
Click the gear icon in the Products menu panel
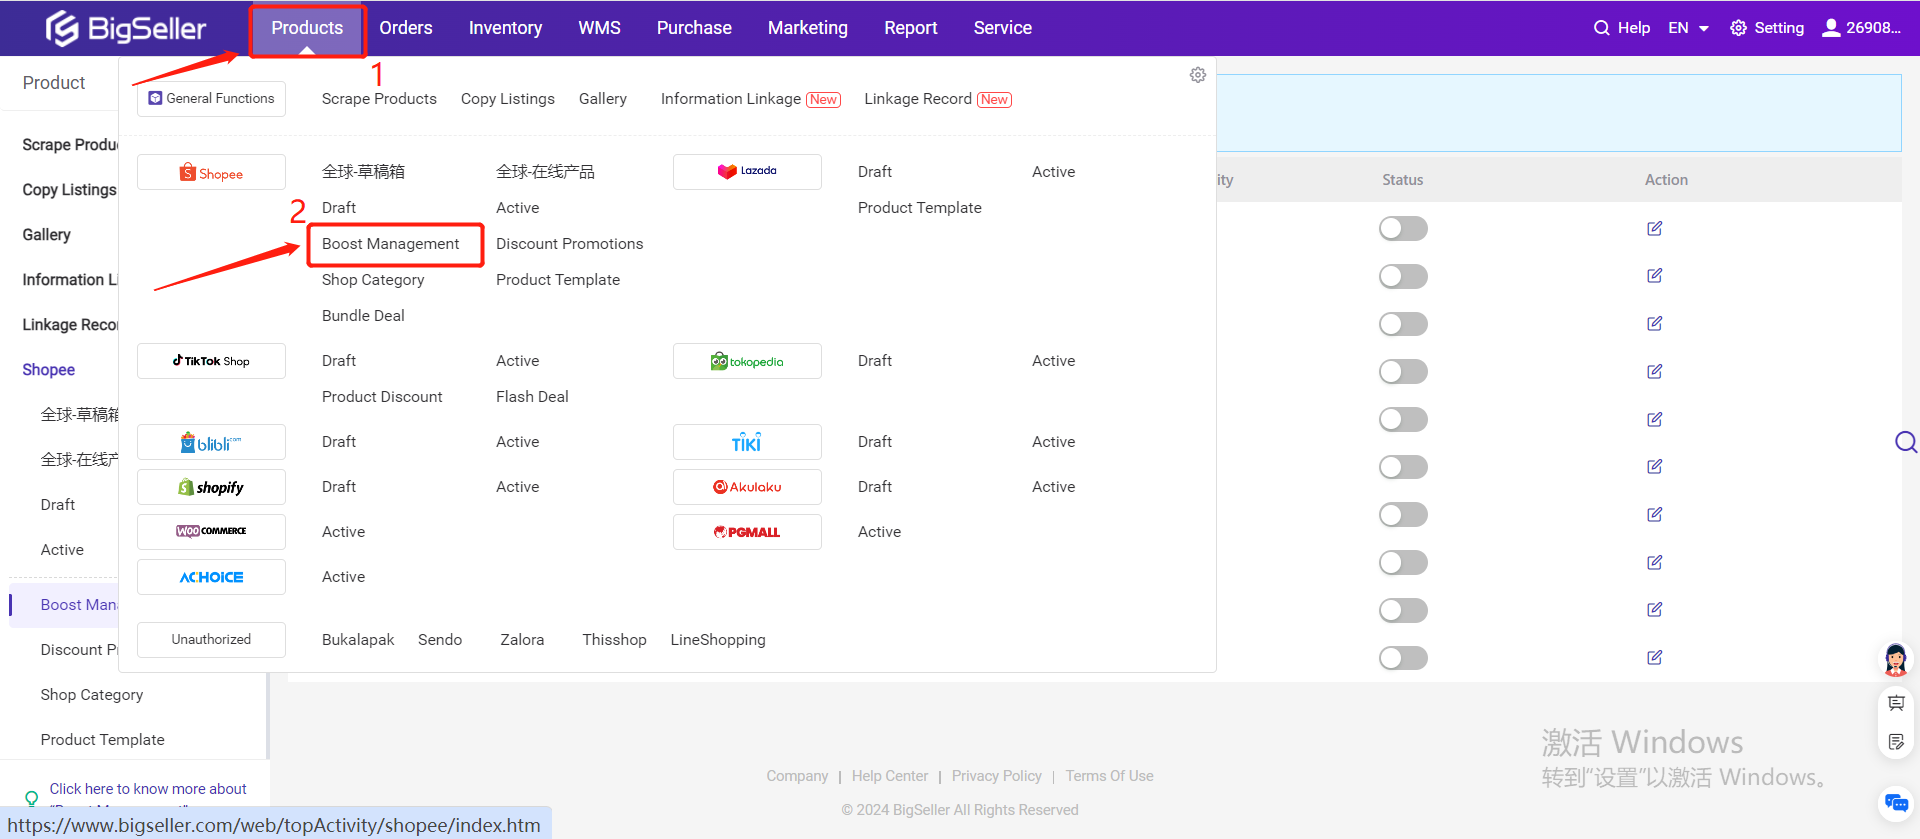(1197, 75)
